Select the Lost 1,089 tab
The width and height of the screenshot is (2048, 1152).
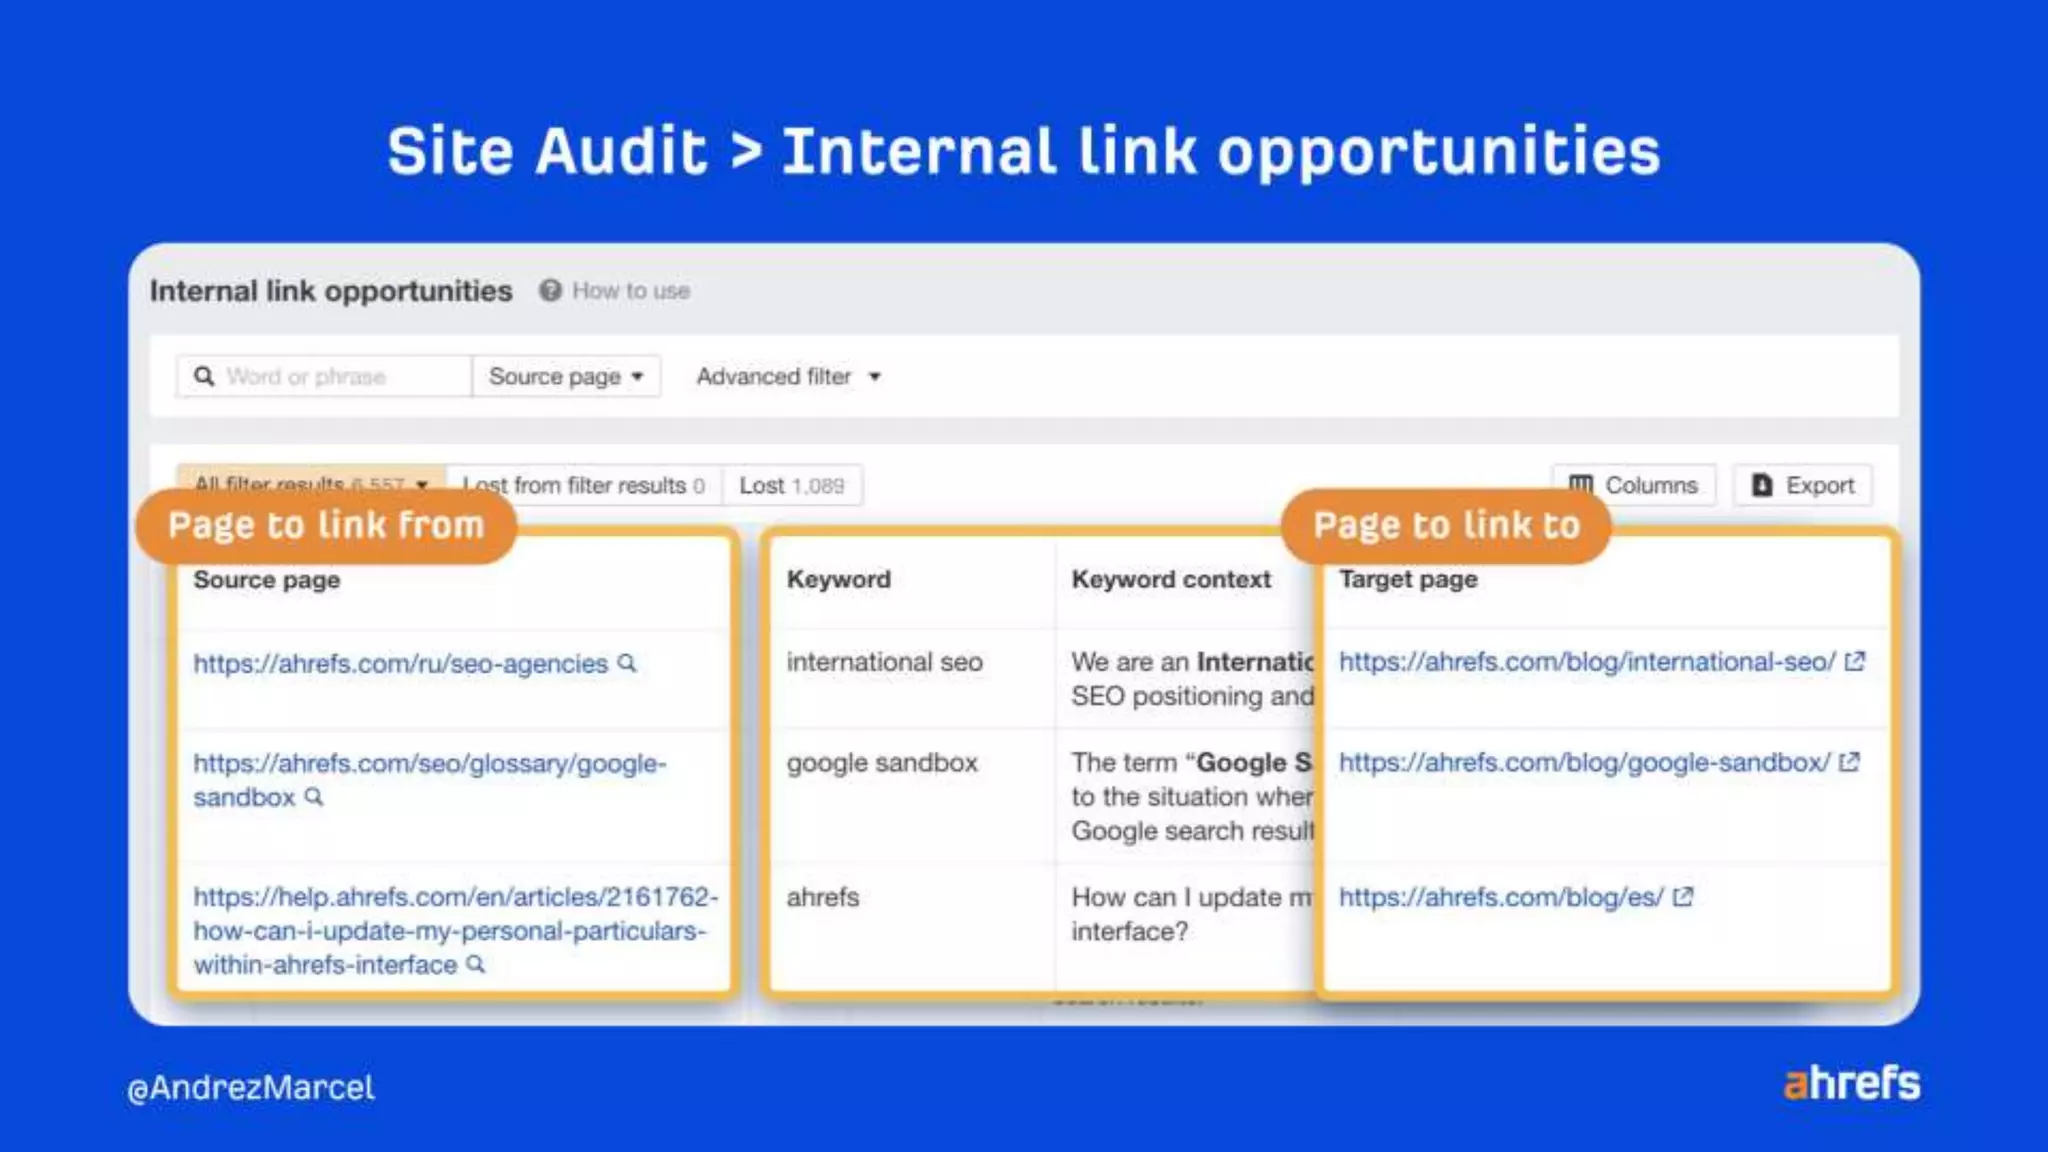[x=792, y=485]
